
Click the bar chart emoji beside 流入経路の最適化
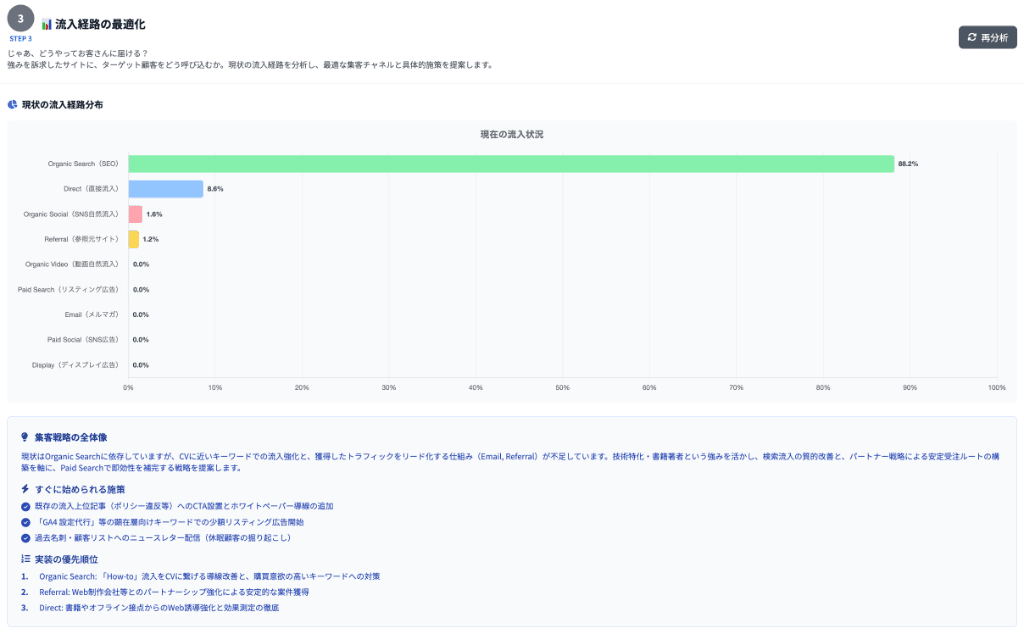[46, 23]
